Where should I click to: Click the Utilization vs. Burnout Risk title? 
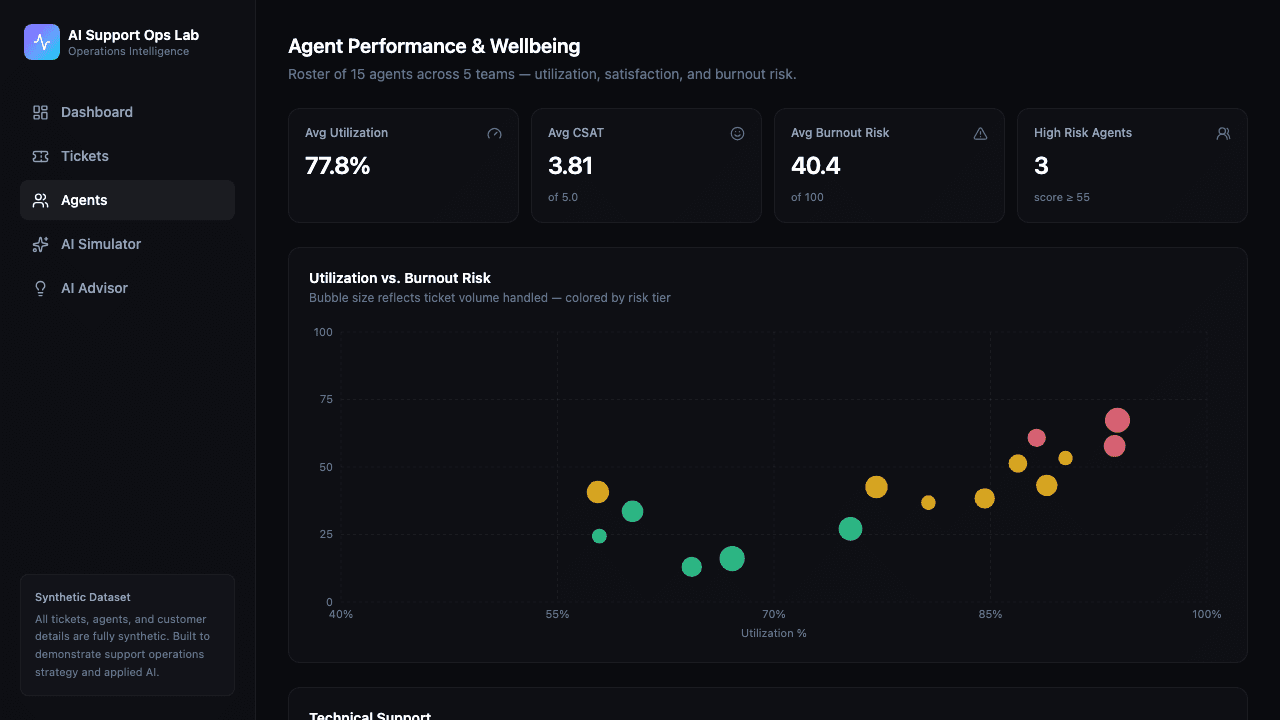(x=400, y=278)
